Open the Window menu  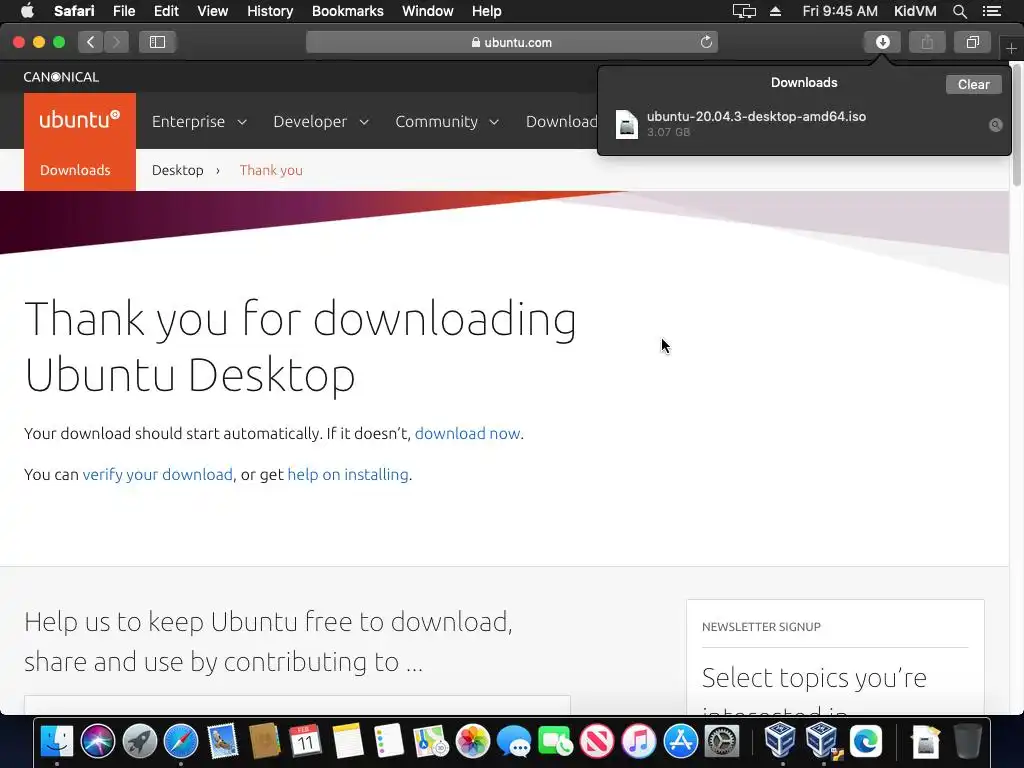[x=427, y=11]
